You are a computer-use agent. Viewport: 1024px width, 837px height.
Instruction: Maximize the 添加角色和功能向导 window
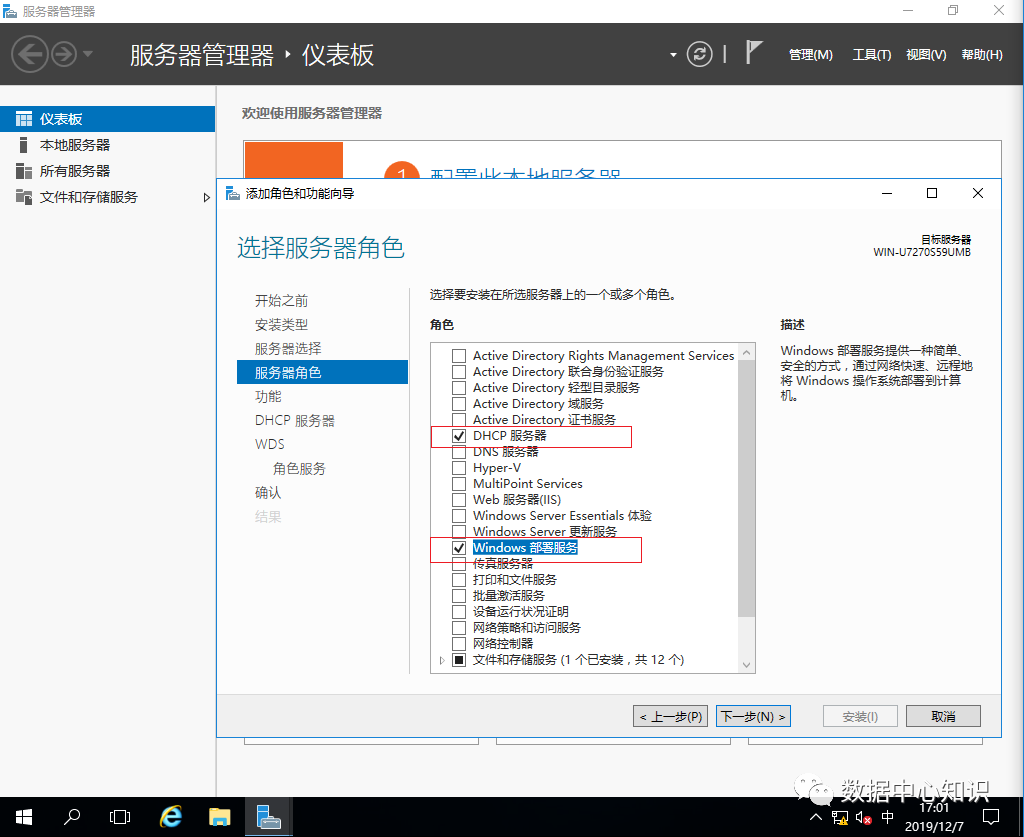coord(932,193)
